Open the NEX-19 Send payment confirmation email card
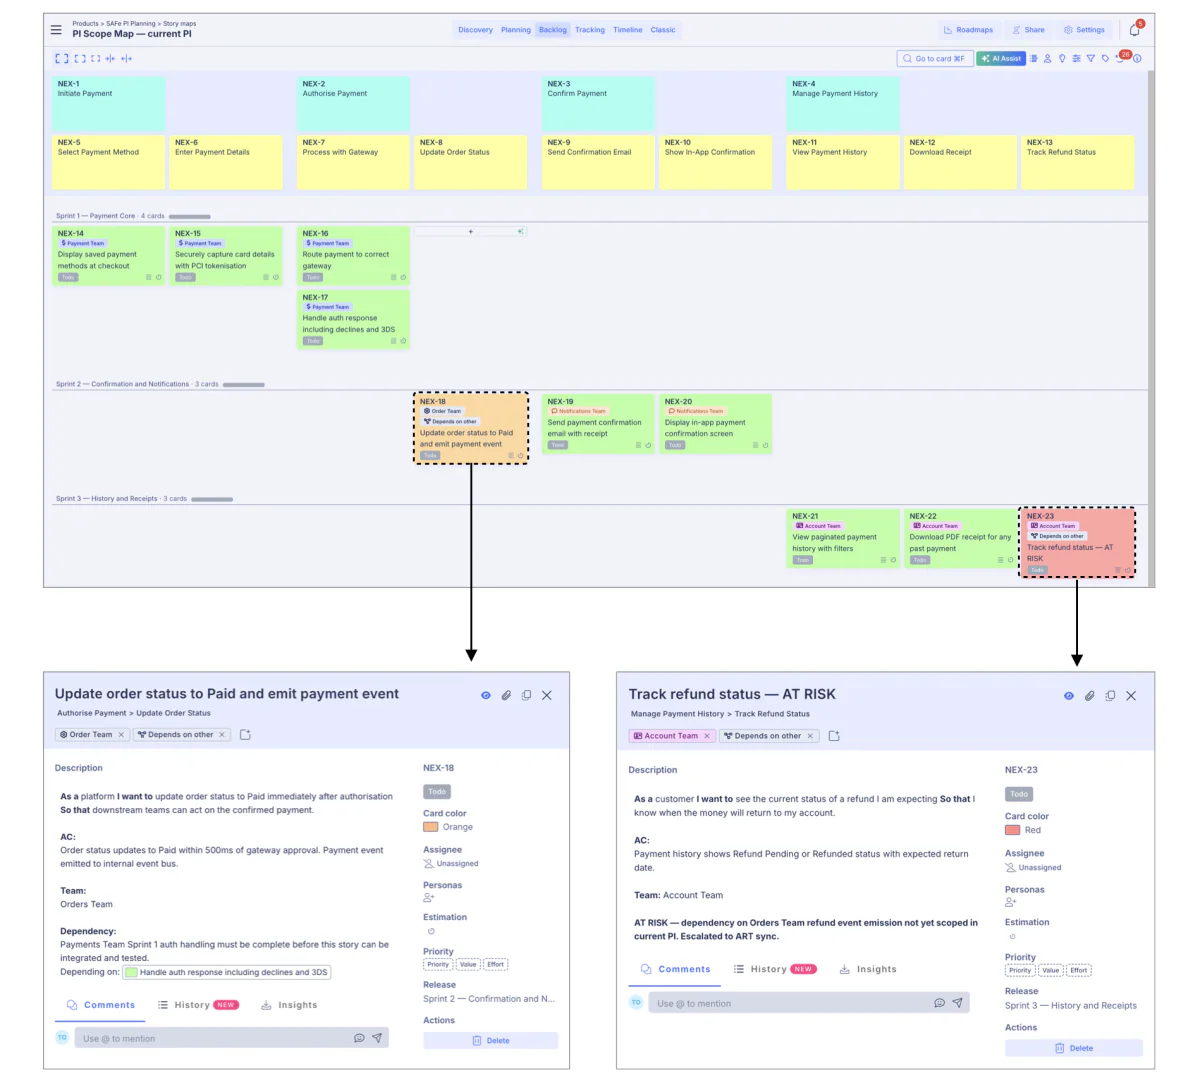1200x1085 pixels. (598, 424)
